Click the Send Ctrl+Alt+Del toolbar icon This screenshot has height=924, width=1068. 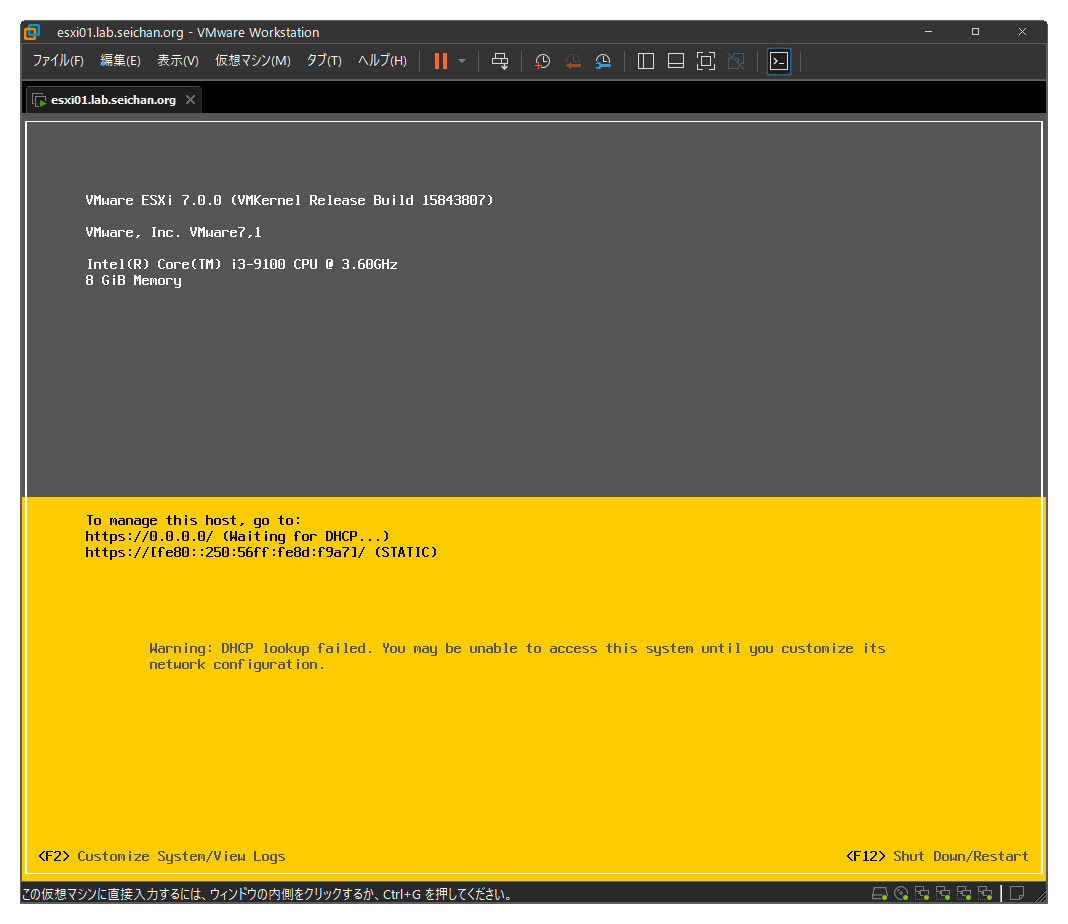tap(500, 61)
